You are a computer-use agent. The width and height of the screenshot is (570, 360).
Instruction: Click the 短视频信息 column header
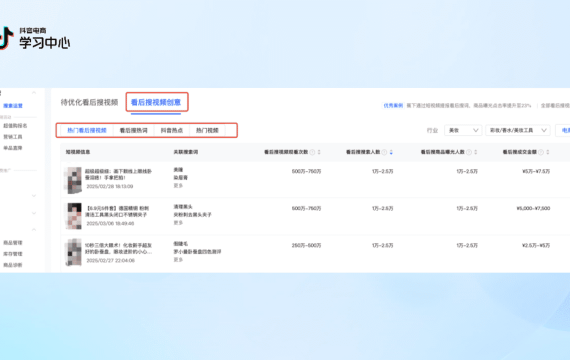click(x=78, y=152)
